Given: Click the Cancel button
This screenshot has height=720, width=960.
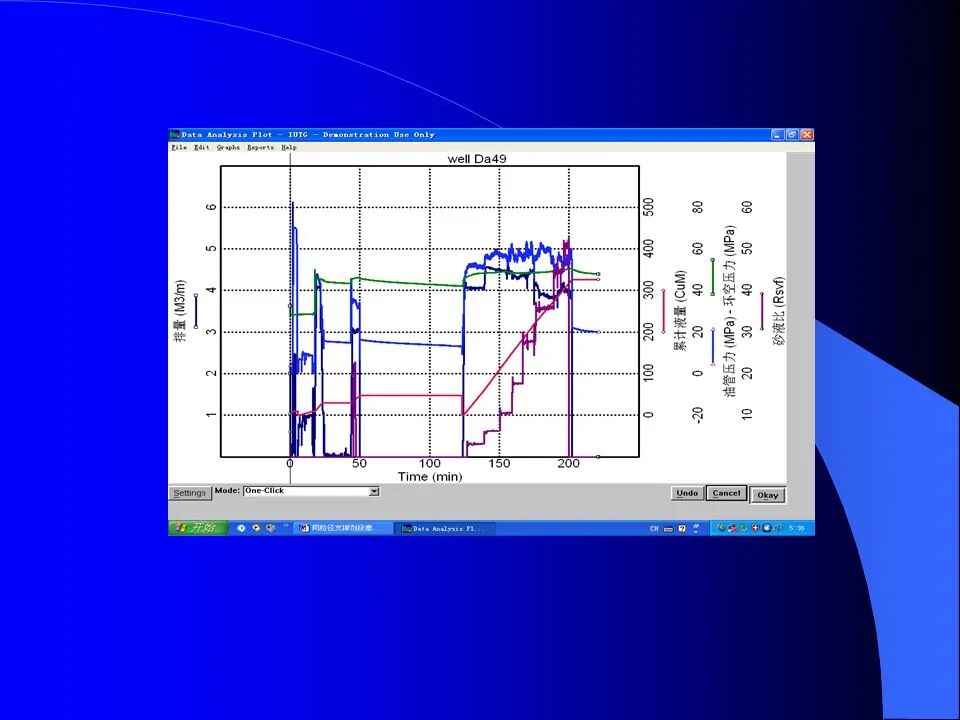Looking at the screenshot, I should pos(726,493).
